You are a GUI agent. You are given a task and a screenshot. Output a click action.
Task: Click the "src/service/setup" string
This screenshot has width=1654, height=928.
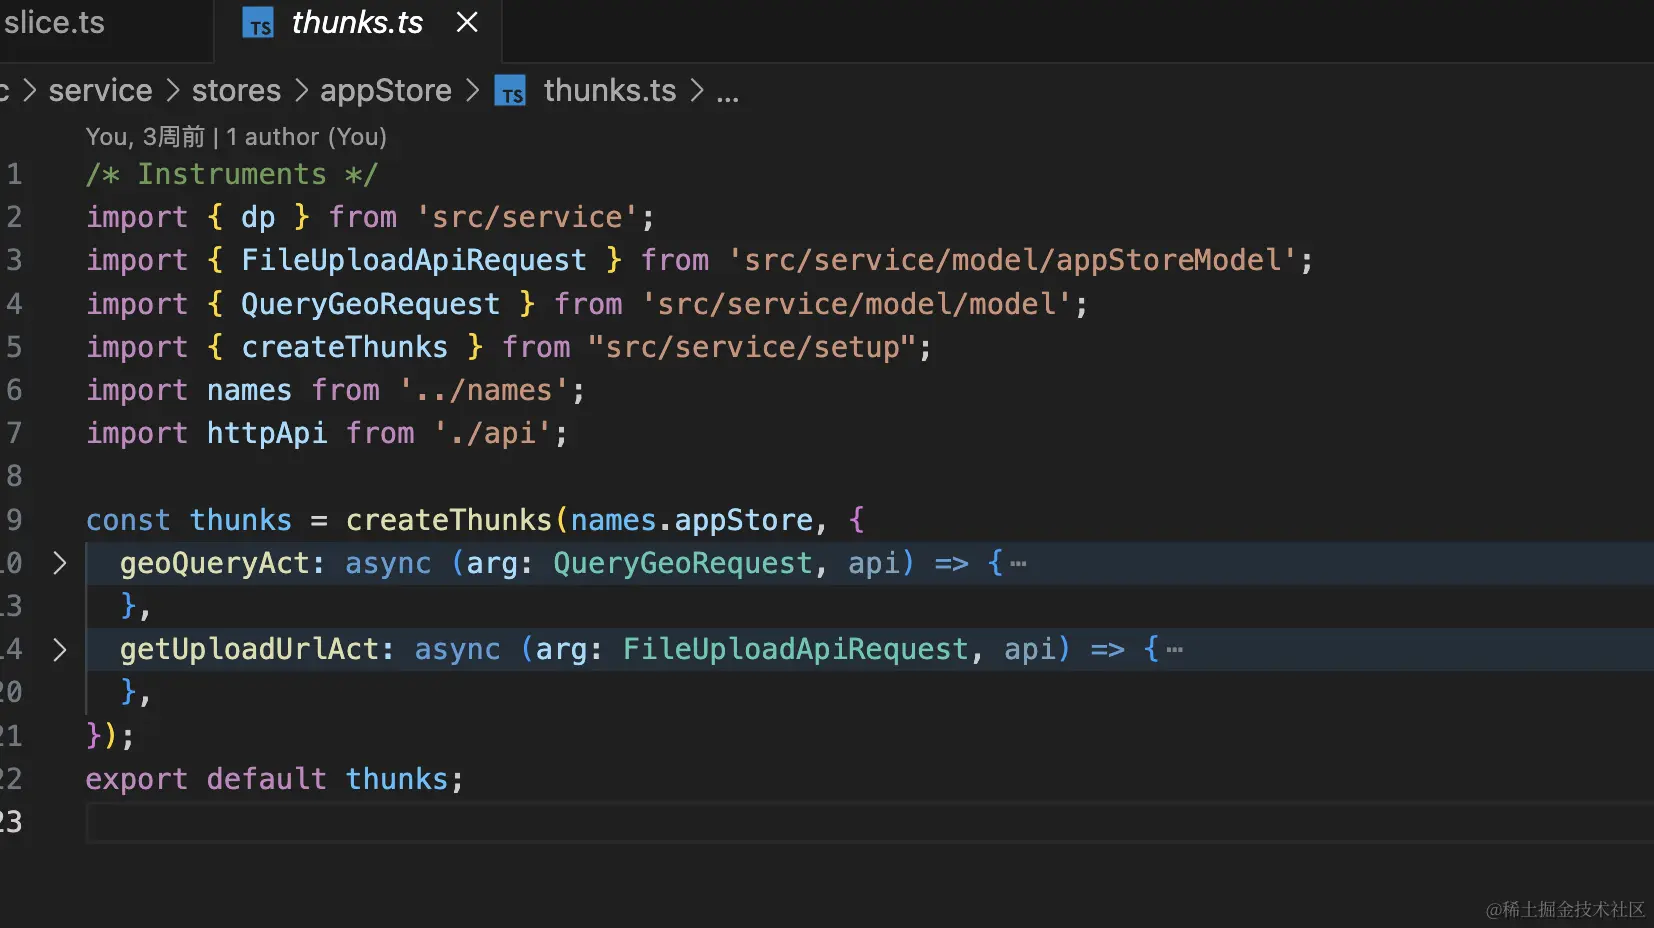[x=752, y=348]
